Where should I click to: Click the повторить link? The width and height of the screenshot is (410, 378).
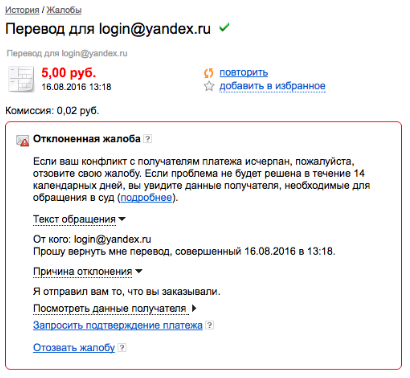pos(244,73)
